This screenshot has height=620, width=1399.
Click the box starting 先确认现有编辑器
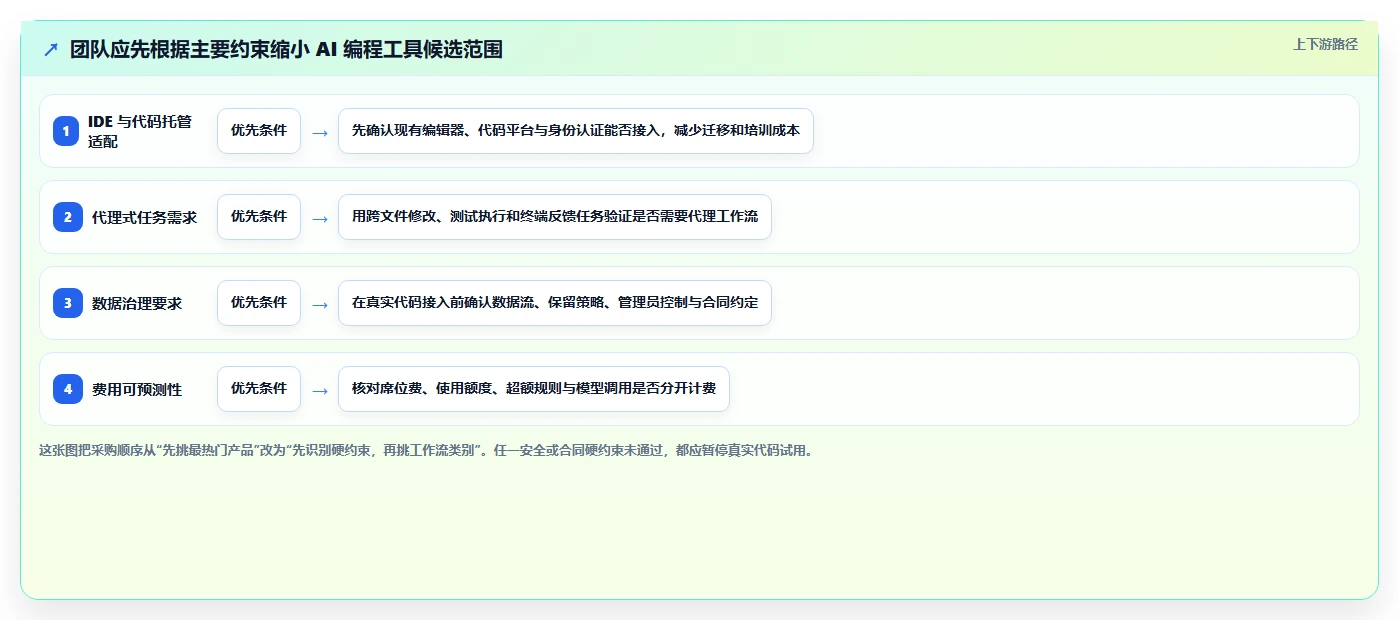(x=576, y=131)
